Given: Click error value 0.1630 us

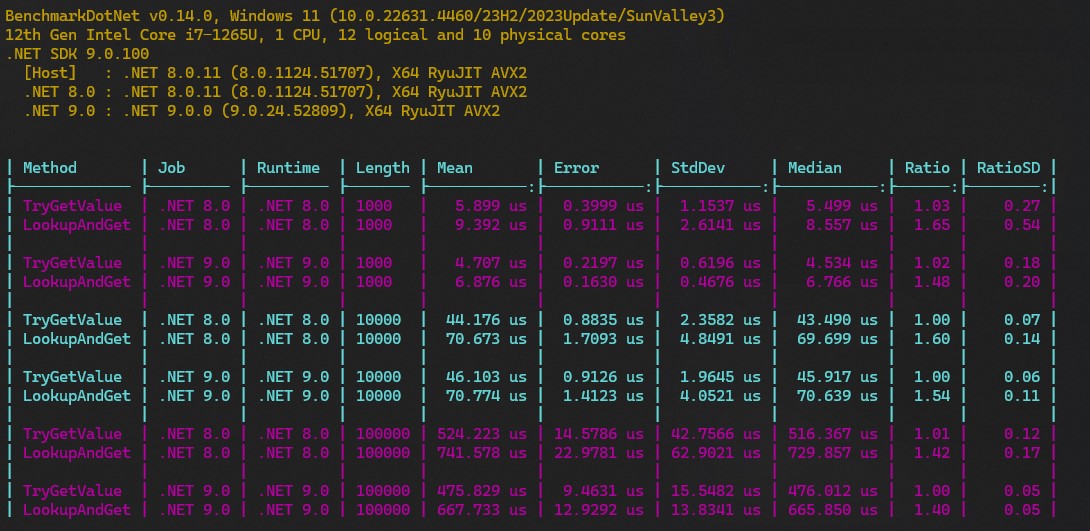Looking at the screenshot, I should [603, 281].
